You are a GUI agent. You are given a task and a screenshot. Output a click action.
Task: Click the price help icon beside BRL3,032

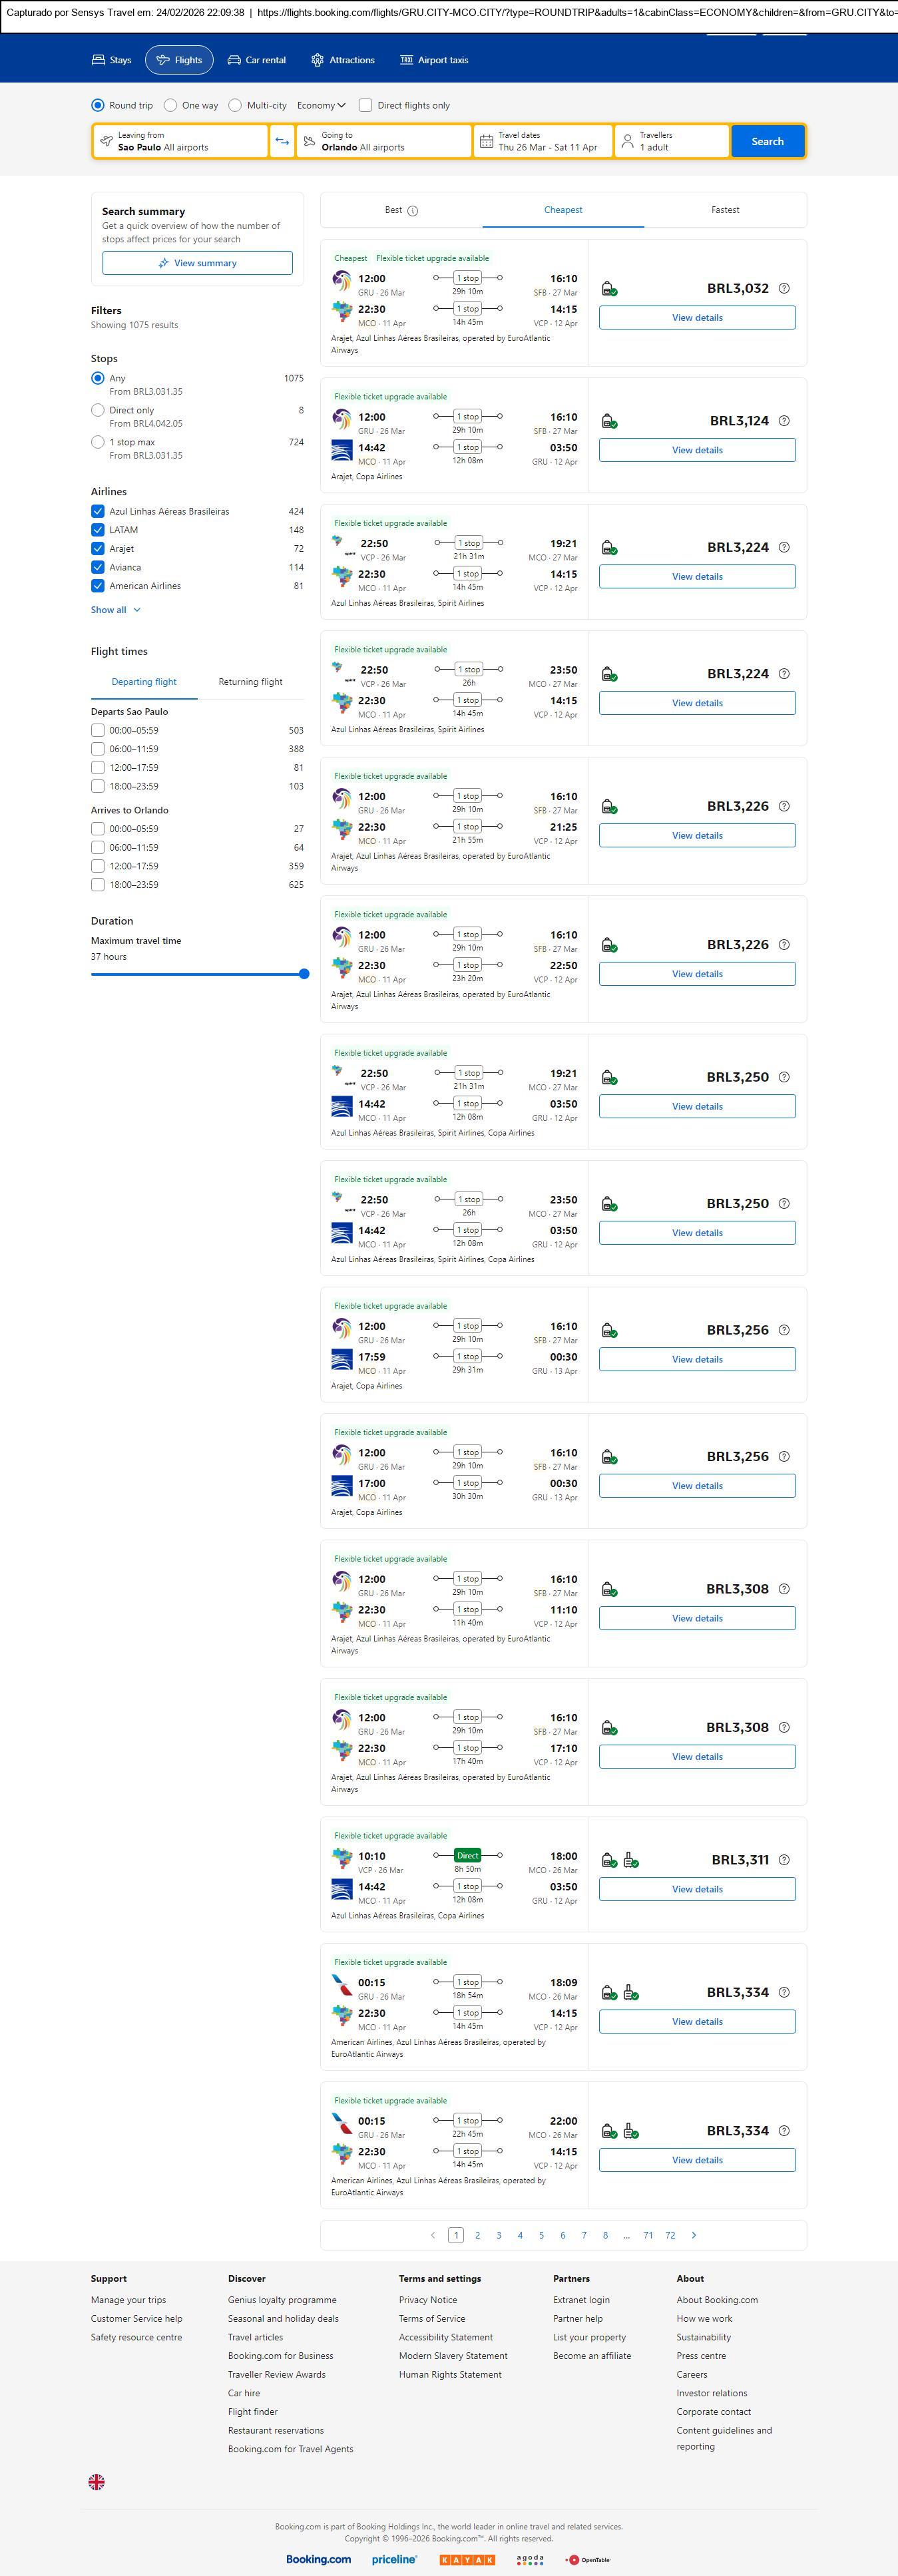[x=784, y=288]
